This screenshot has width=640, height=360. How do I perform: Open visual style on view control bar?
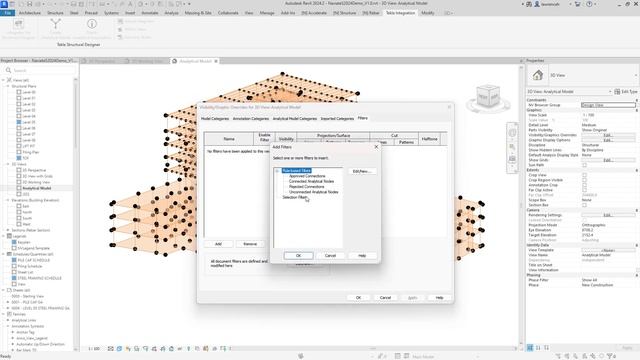pyautogui.click(x=119, y=349)
